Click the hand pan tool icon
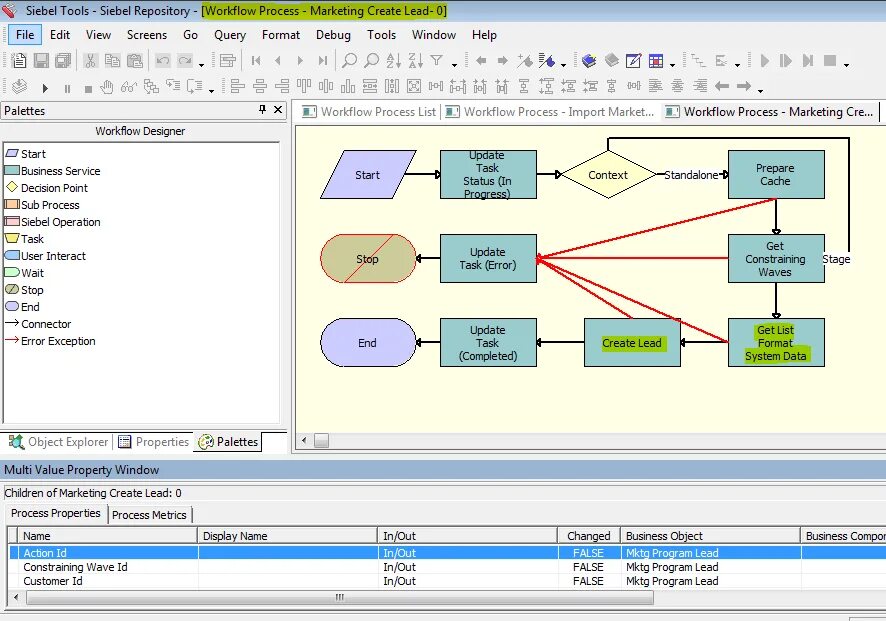The image size is (886, 621). click(107, 86)
